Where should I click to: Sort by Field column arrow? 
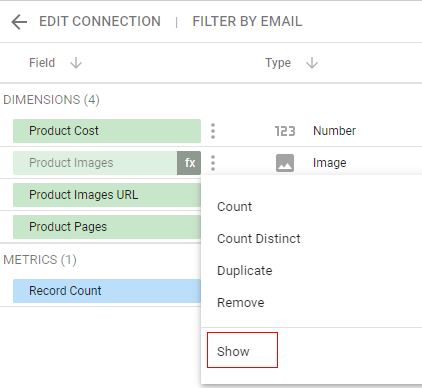pos(76,63)
